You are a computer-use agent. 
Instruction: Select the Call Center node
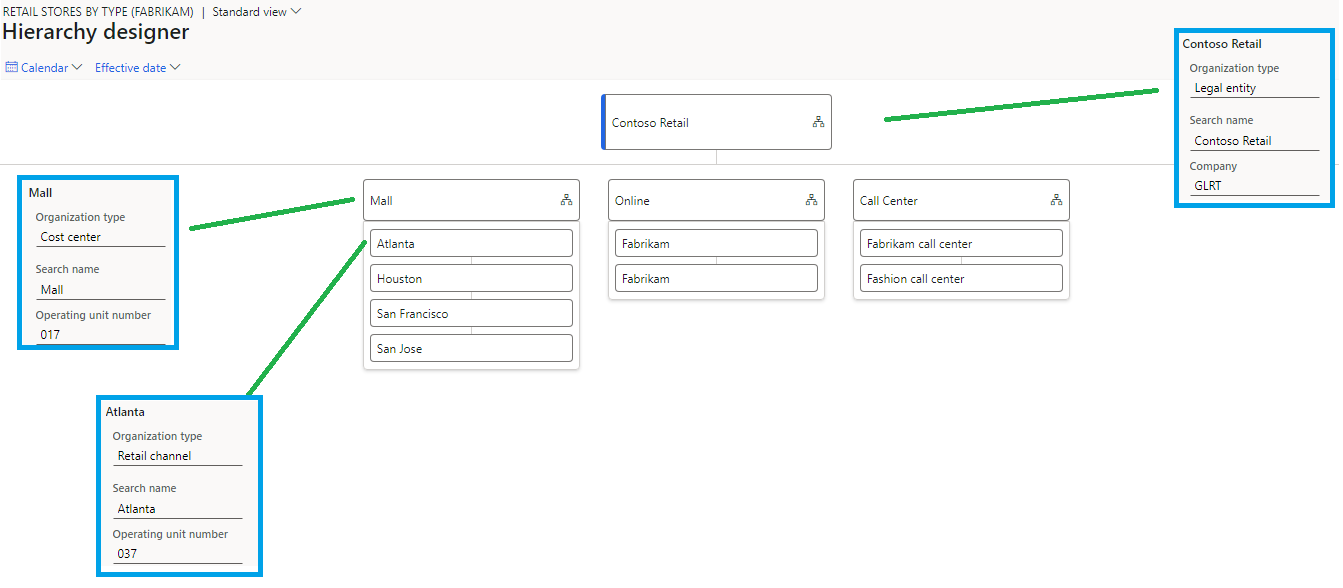tap(961, 200)
